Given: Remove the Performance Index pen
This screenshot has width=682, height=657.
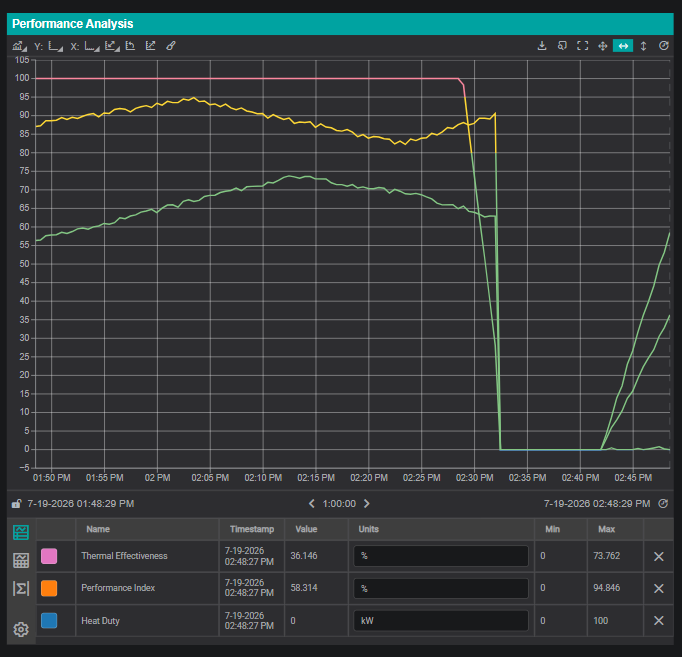Looking at the screenshot, I should coord(659,589).
